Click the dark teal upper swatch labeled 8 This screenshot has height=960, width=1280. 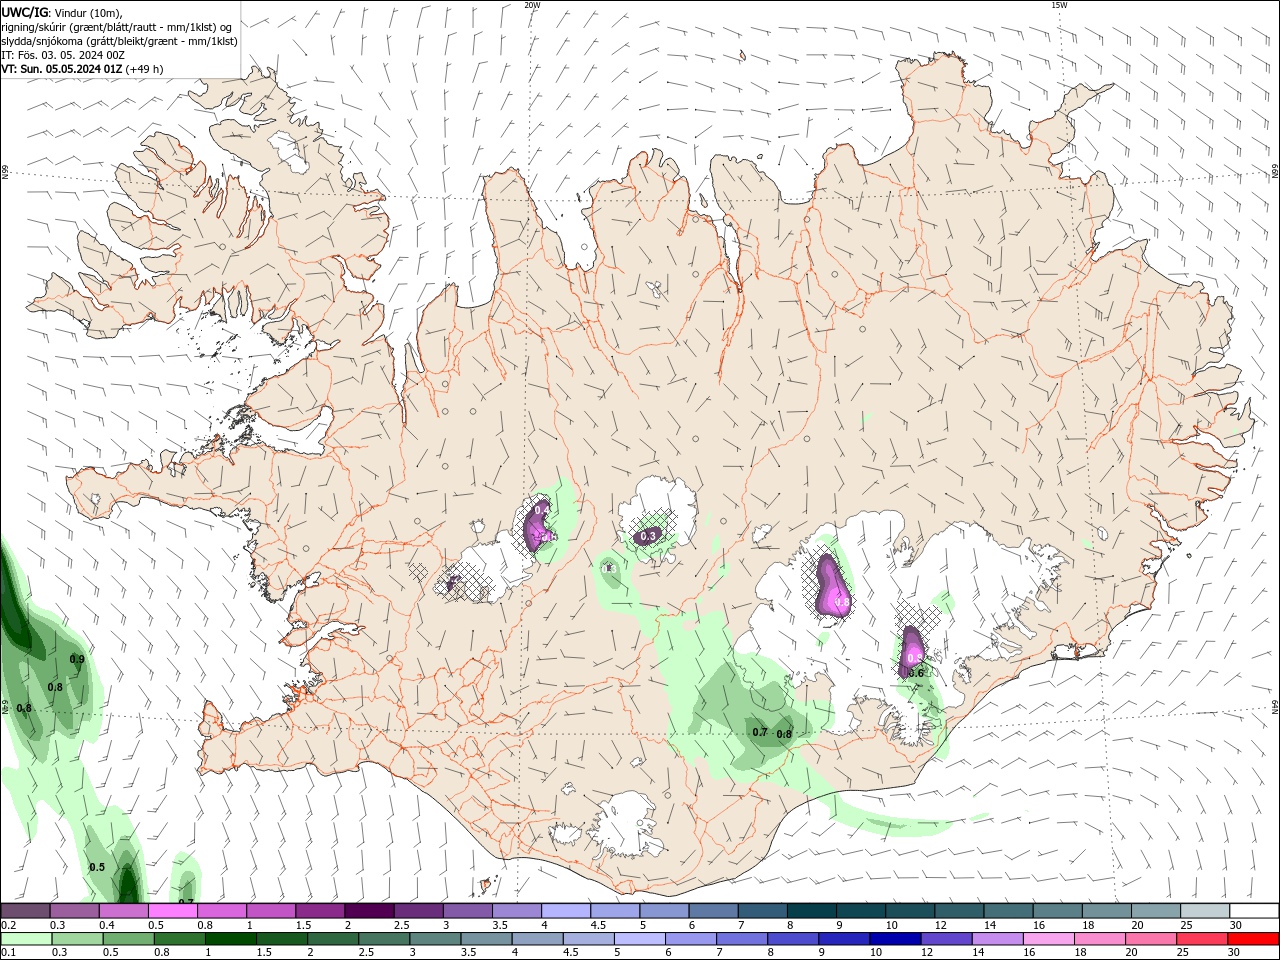(x=812, y=911)
